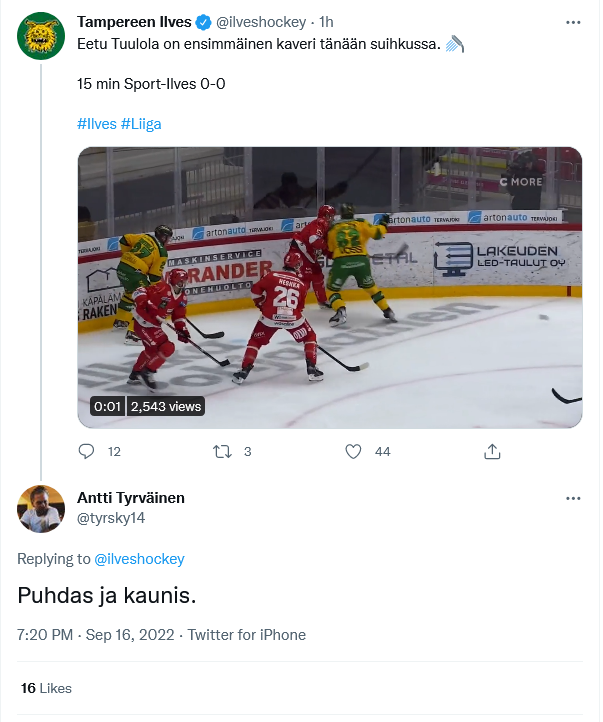Viewport: 603px width, 722px height.
Task: Click the Twitter for iPhone source label
Action: [246, 635]
